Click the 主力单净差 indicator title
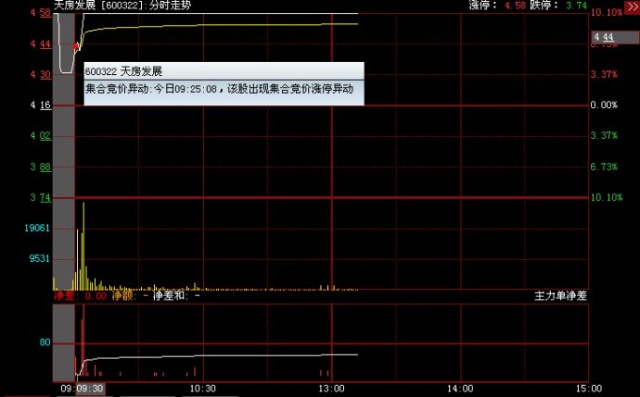The height and width of the screenshot is (397, 640). [x=561, y=296]
